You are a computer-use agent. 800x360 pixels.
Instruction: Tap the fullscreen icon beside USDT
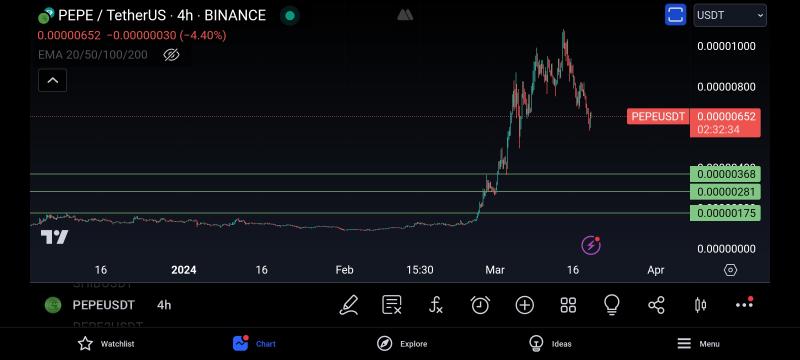pyautogui.click(x=675, y=15)
